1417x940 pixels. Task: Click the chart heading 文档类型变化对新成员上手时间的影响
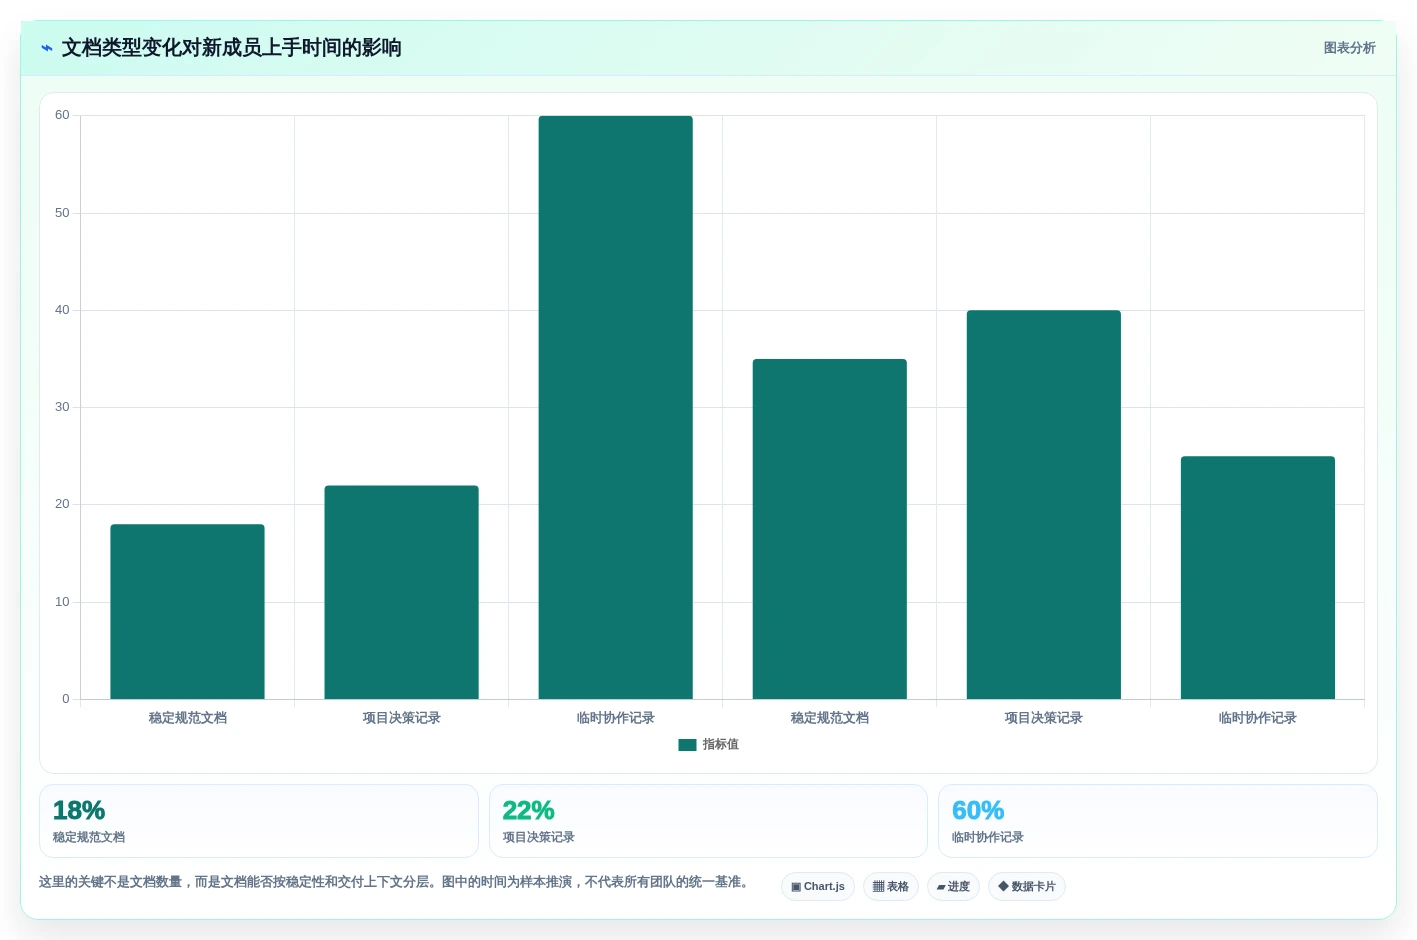(x=232, y=48)
